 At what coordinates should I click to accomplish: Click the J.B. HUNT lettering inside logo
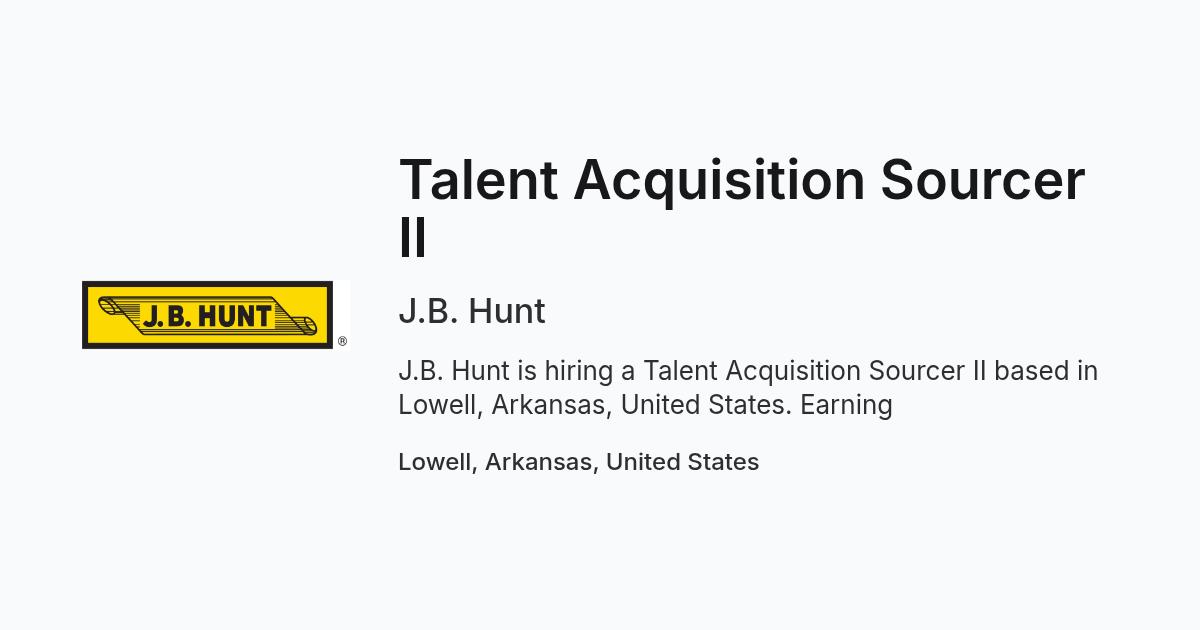pyautogui.click(x=207, y=316)
